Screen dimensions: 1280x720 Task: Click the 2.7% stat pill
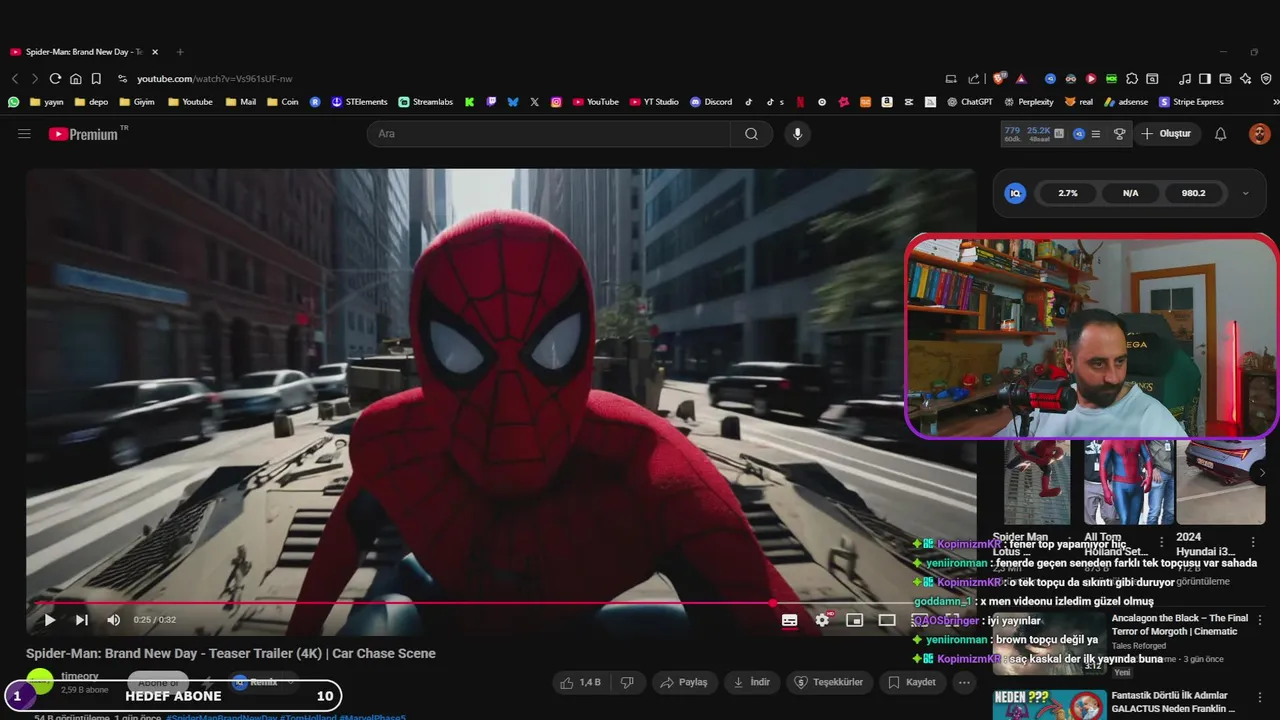coord(1068,193)
